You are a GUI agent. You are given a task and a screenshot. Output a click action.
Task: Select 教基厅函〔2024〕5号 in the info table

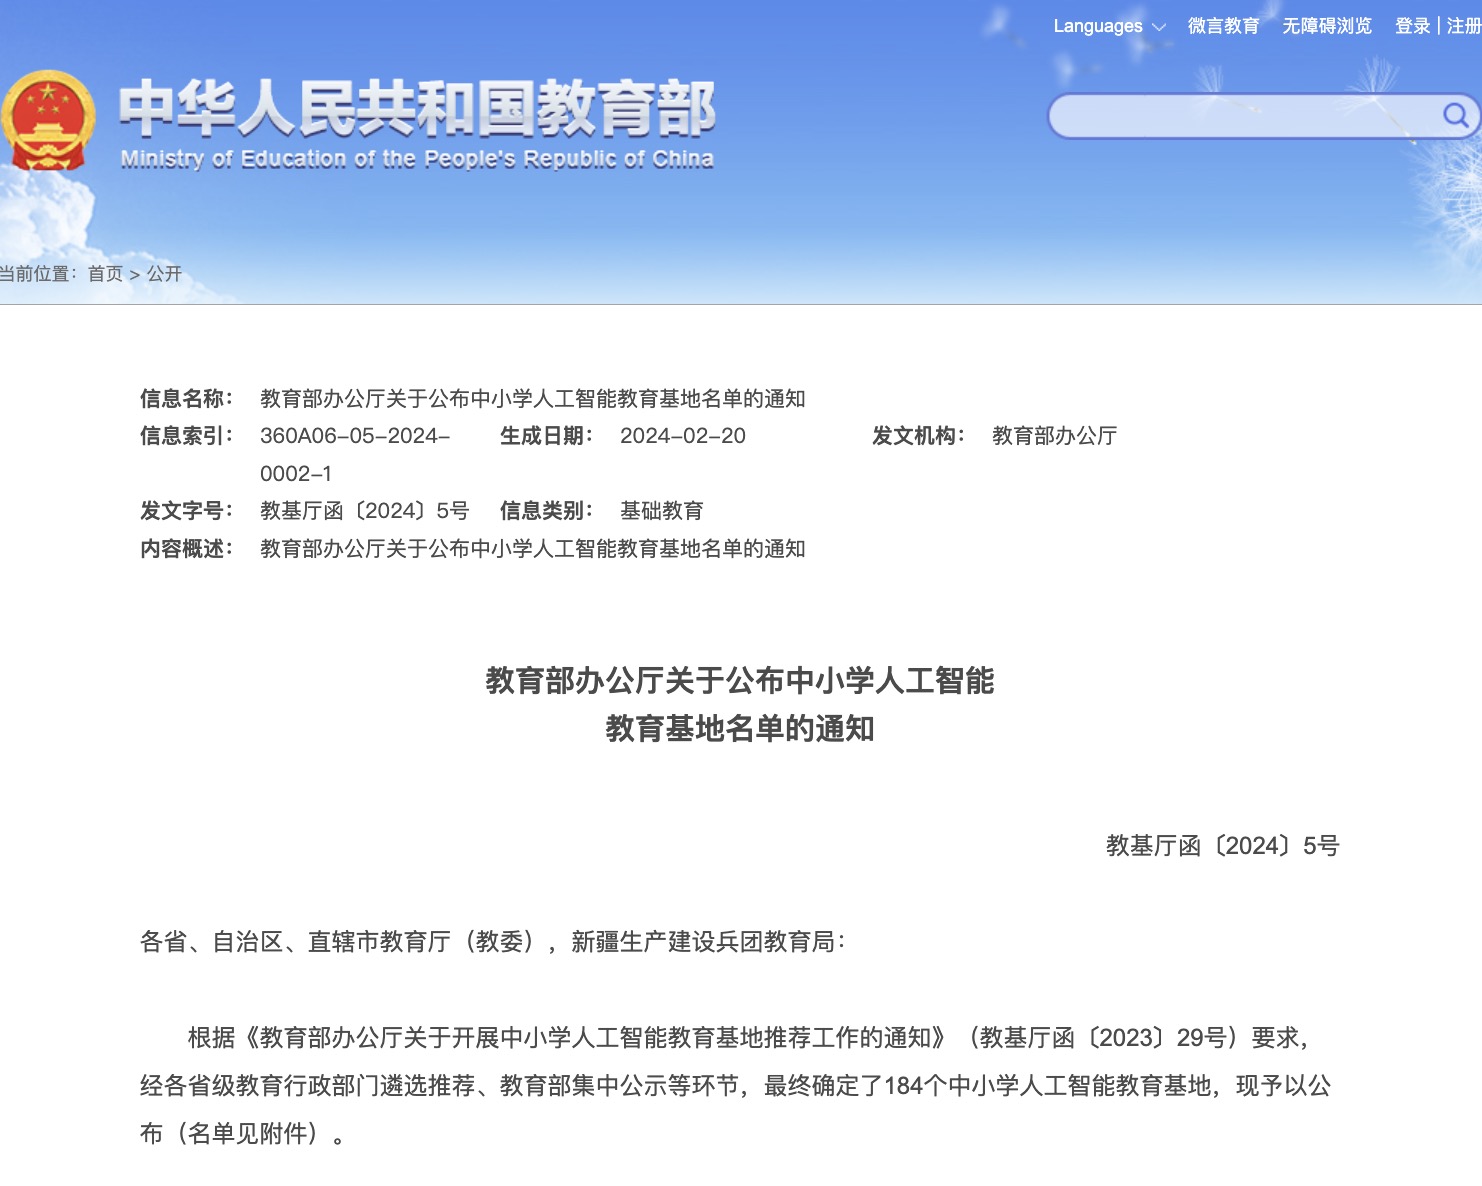pos(364,511)
